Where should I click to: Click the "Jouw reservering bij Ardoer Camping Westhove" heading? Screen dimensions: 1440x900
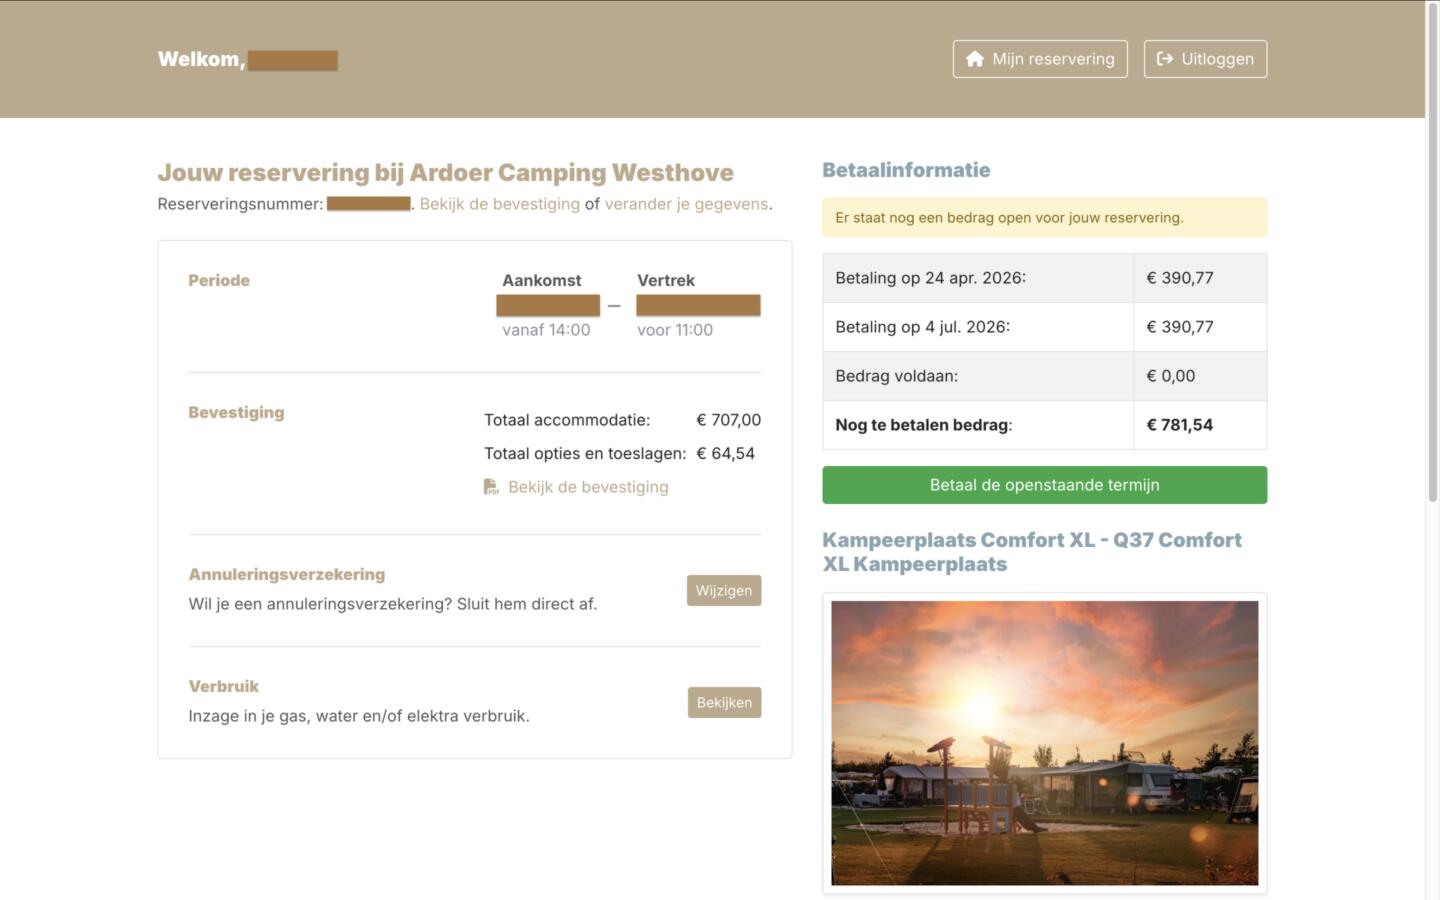[x=445, y=173]
